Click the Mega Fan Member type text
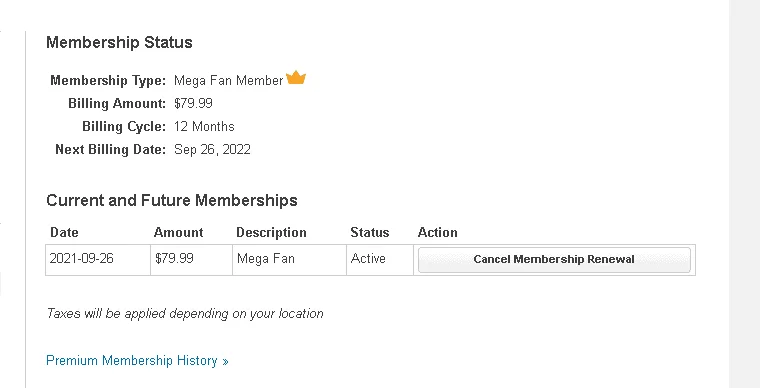The width and height of the screenshot is (760, 388). 228,80
